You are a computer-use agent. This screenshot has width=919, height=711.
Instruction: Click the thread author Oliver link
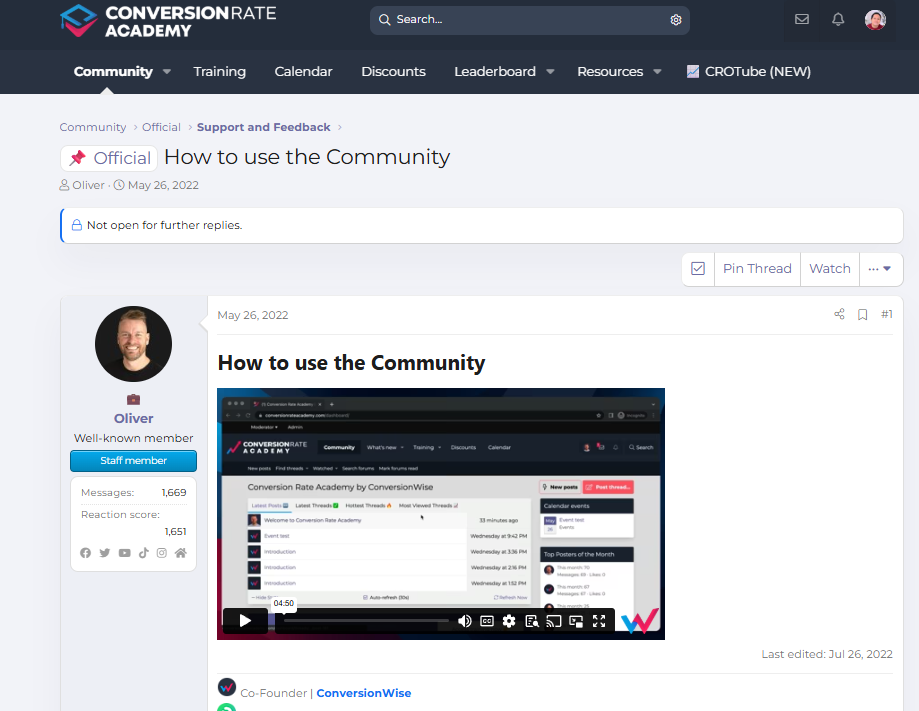[x=88, y=185]
